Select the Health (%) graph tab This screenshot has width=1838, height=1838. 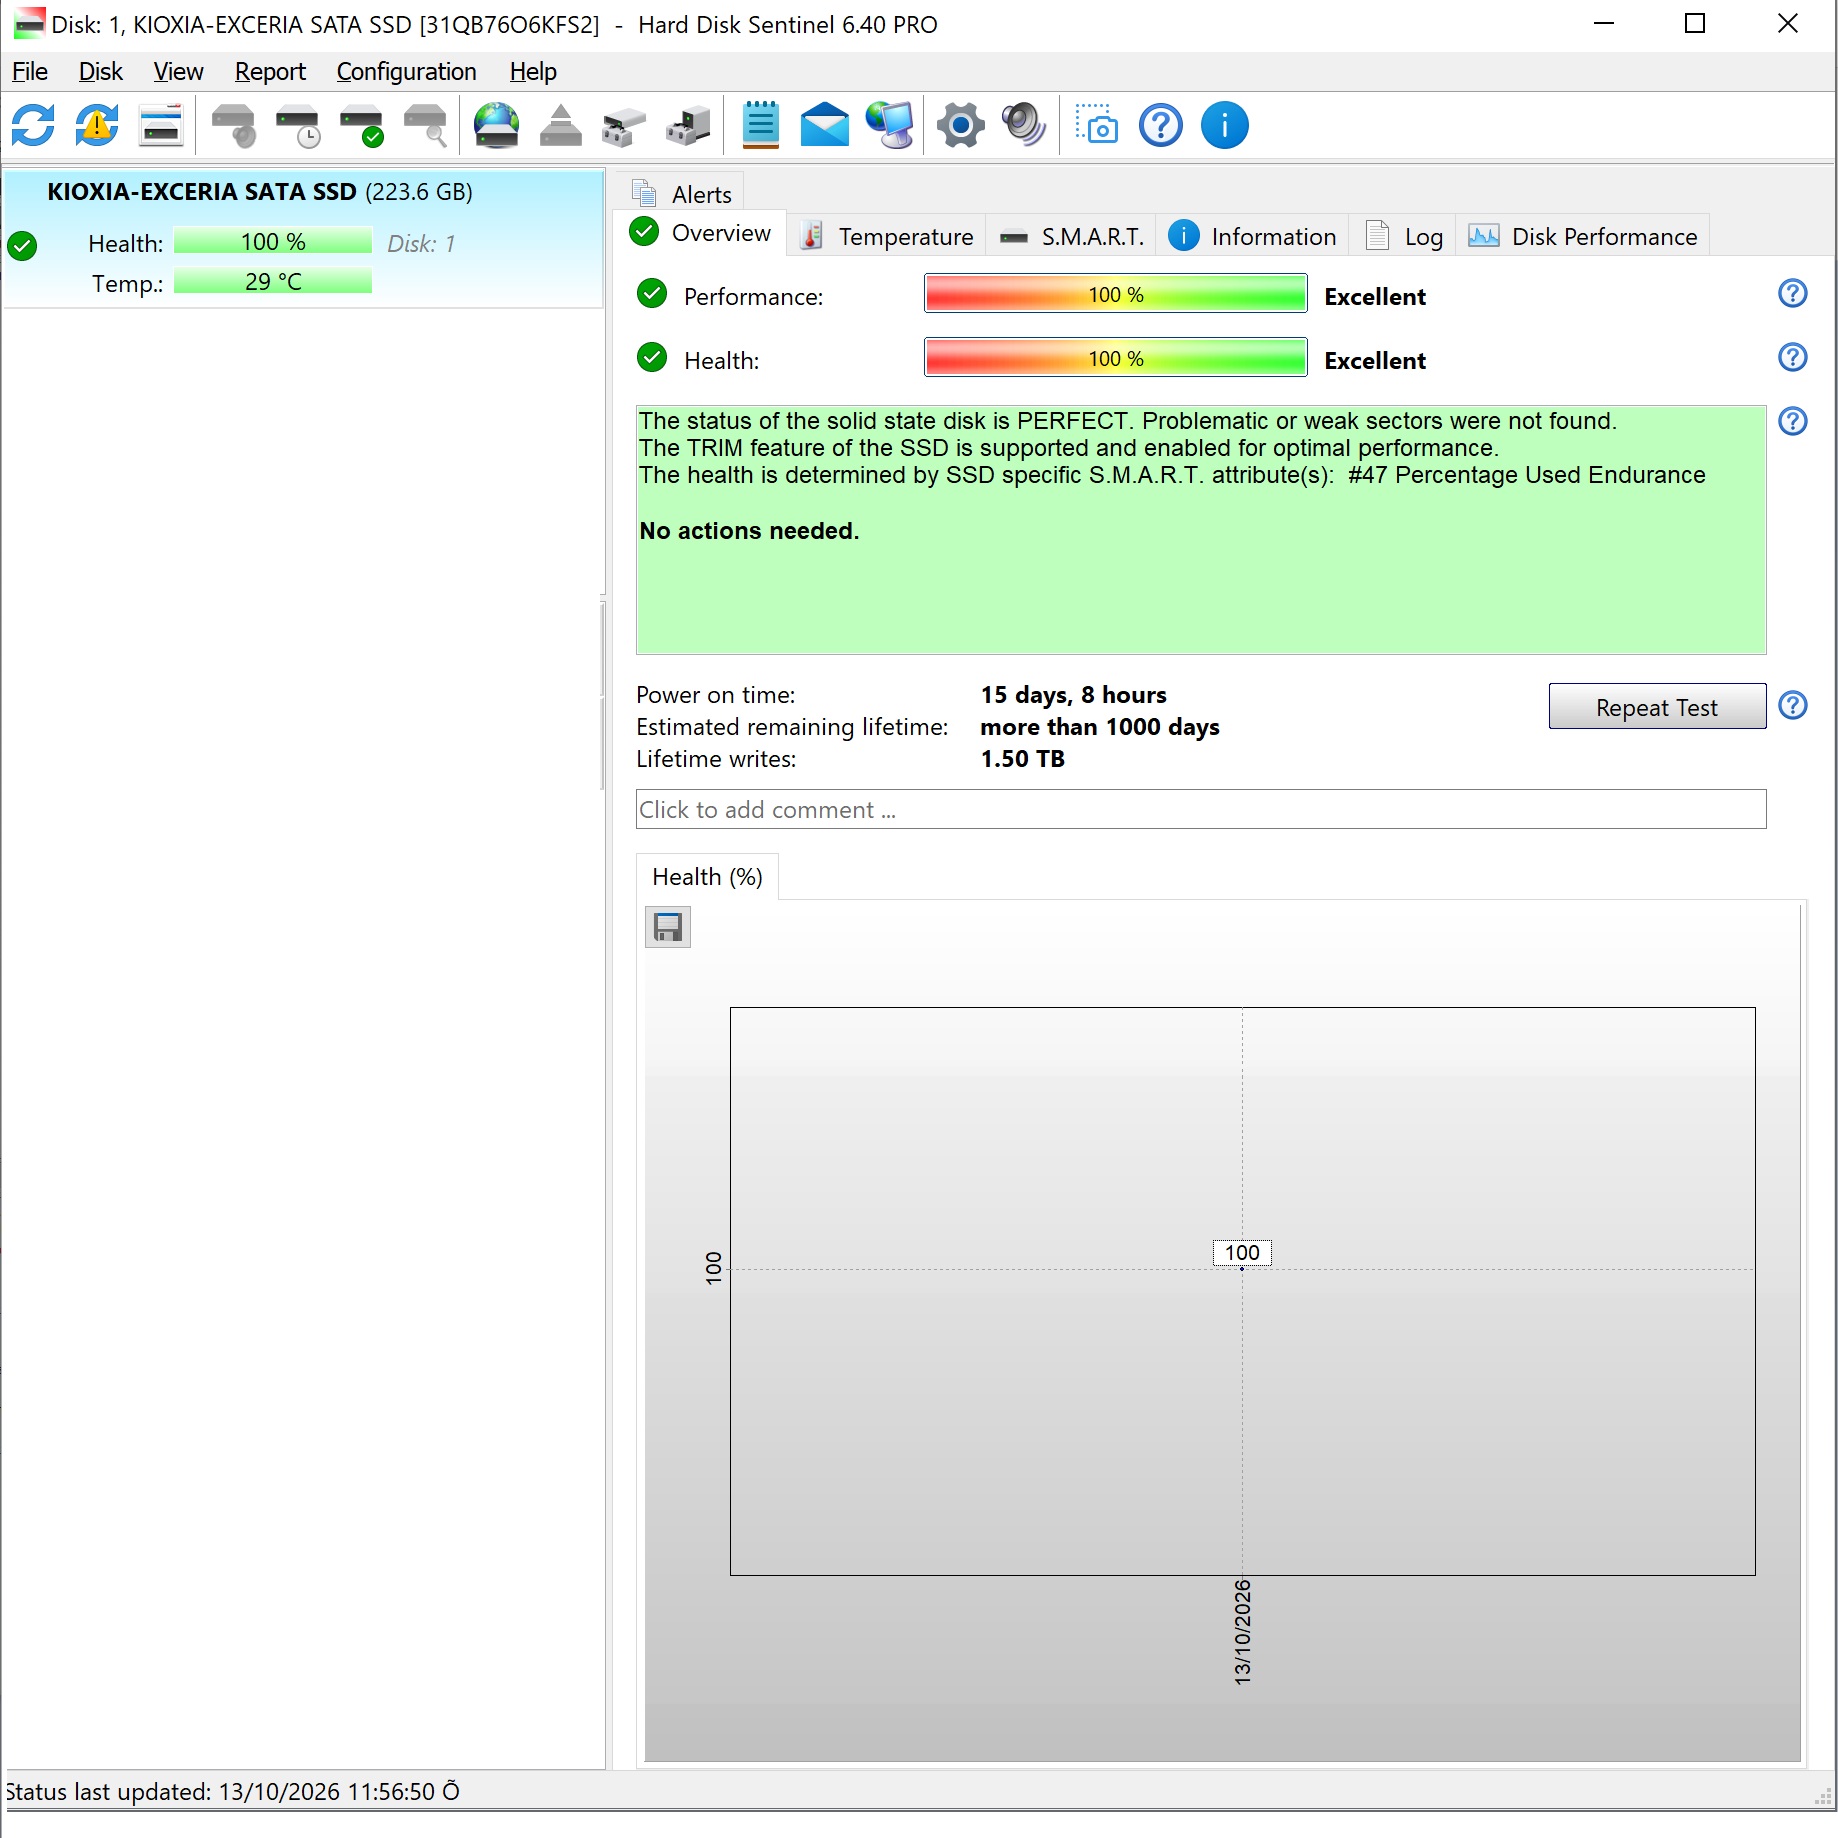pos(707,877)
